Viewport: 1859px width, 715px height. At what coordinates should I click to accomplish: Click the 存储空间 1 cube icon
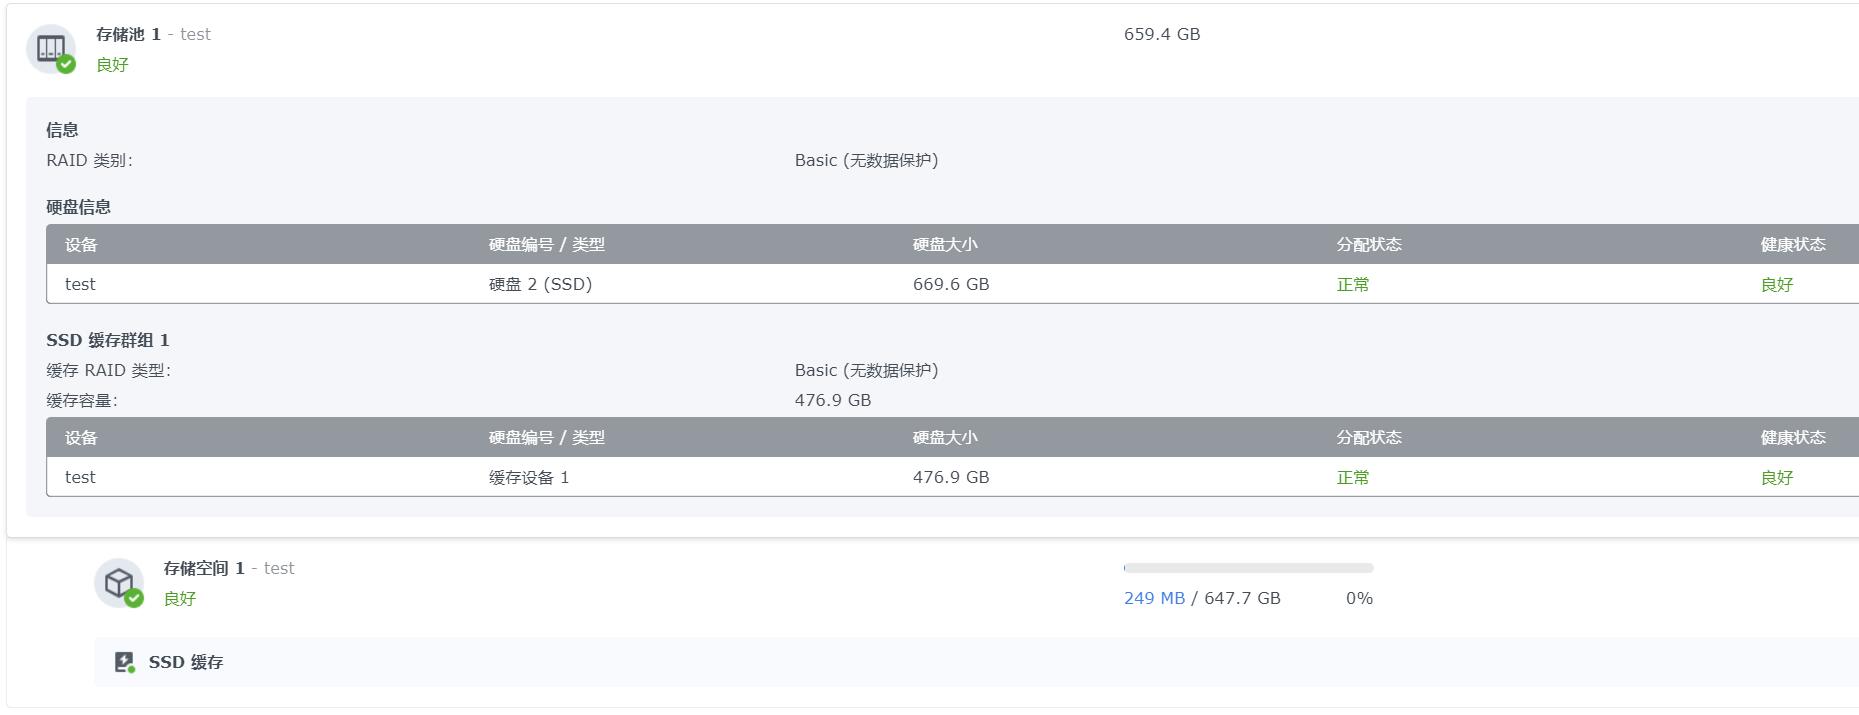(121, 583)
